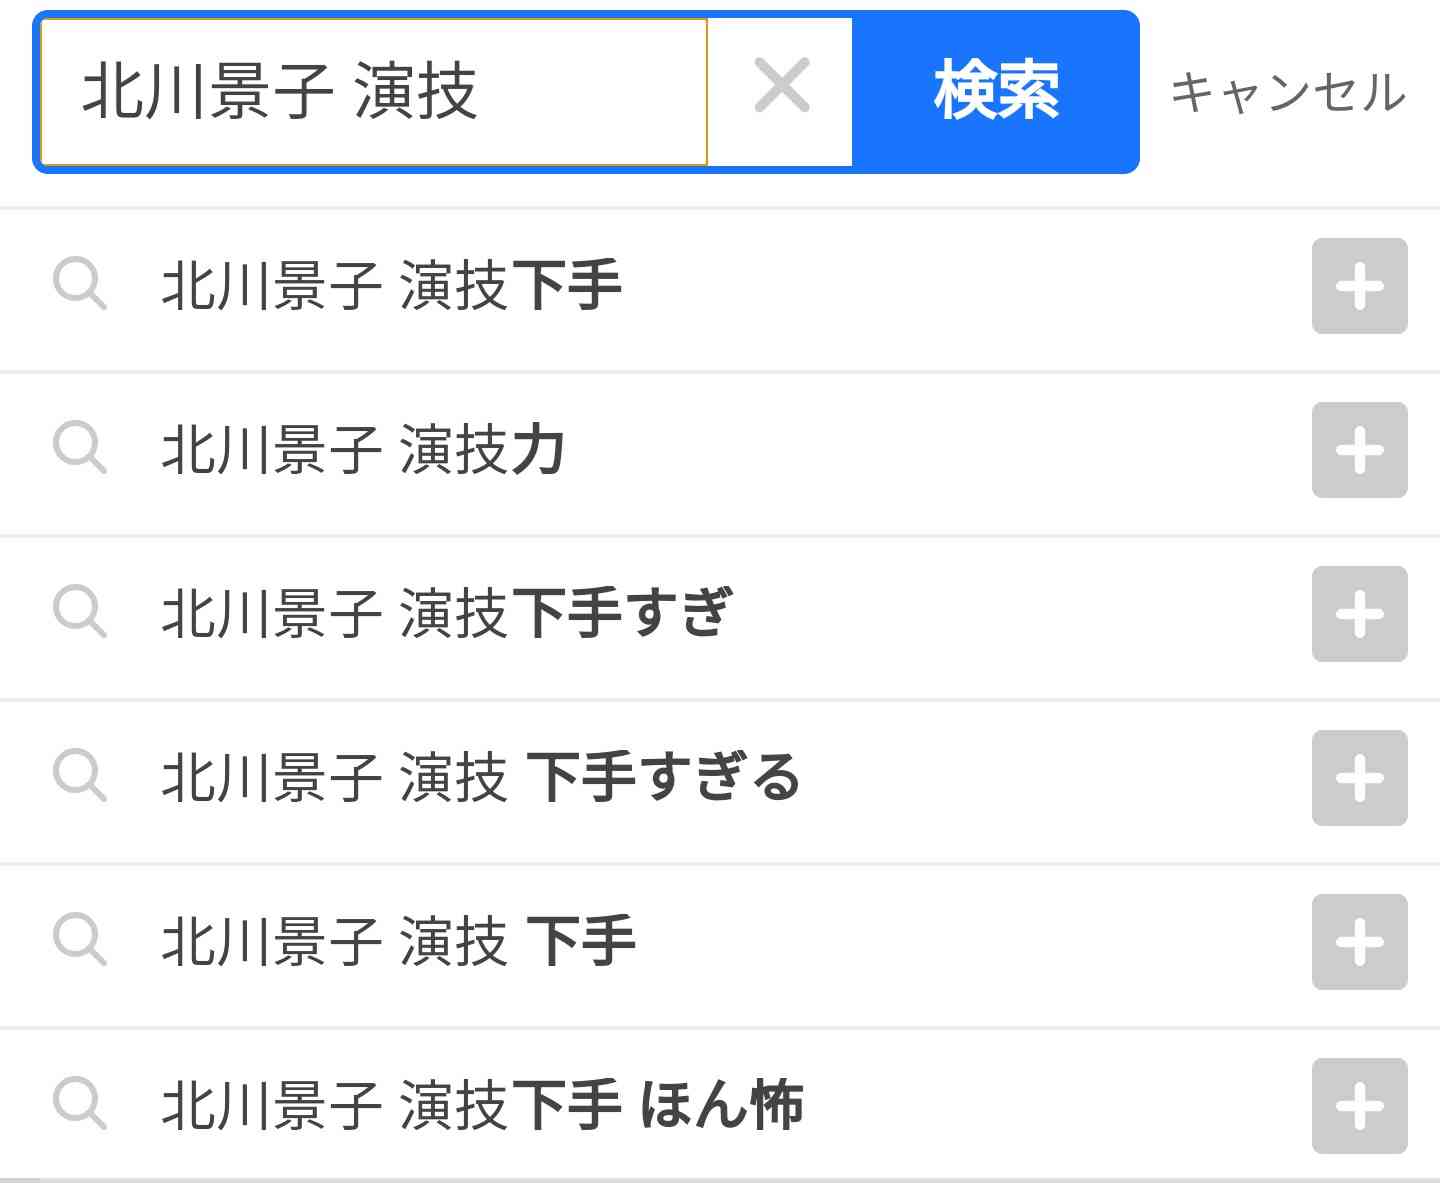The height and width of the screenshot is (1183, 1440).
Task: Click the plus icon for 北川景子 演技力
Action: click(1358, 452)
